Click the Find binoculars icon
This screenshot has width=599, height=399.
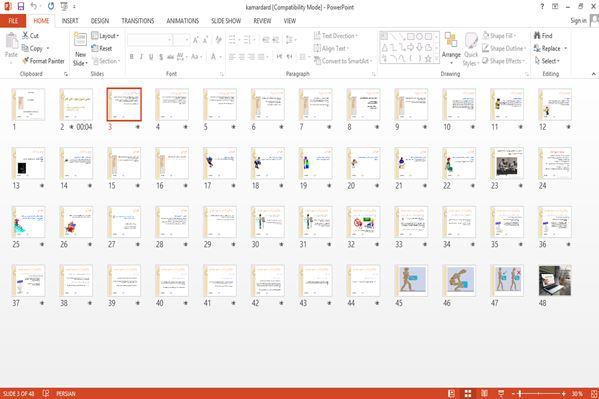[x=537, y=36]
